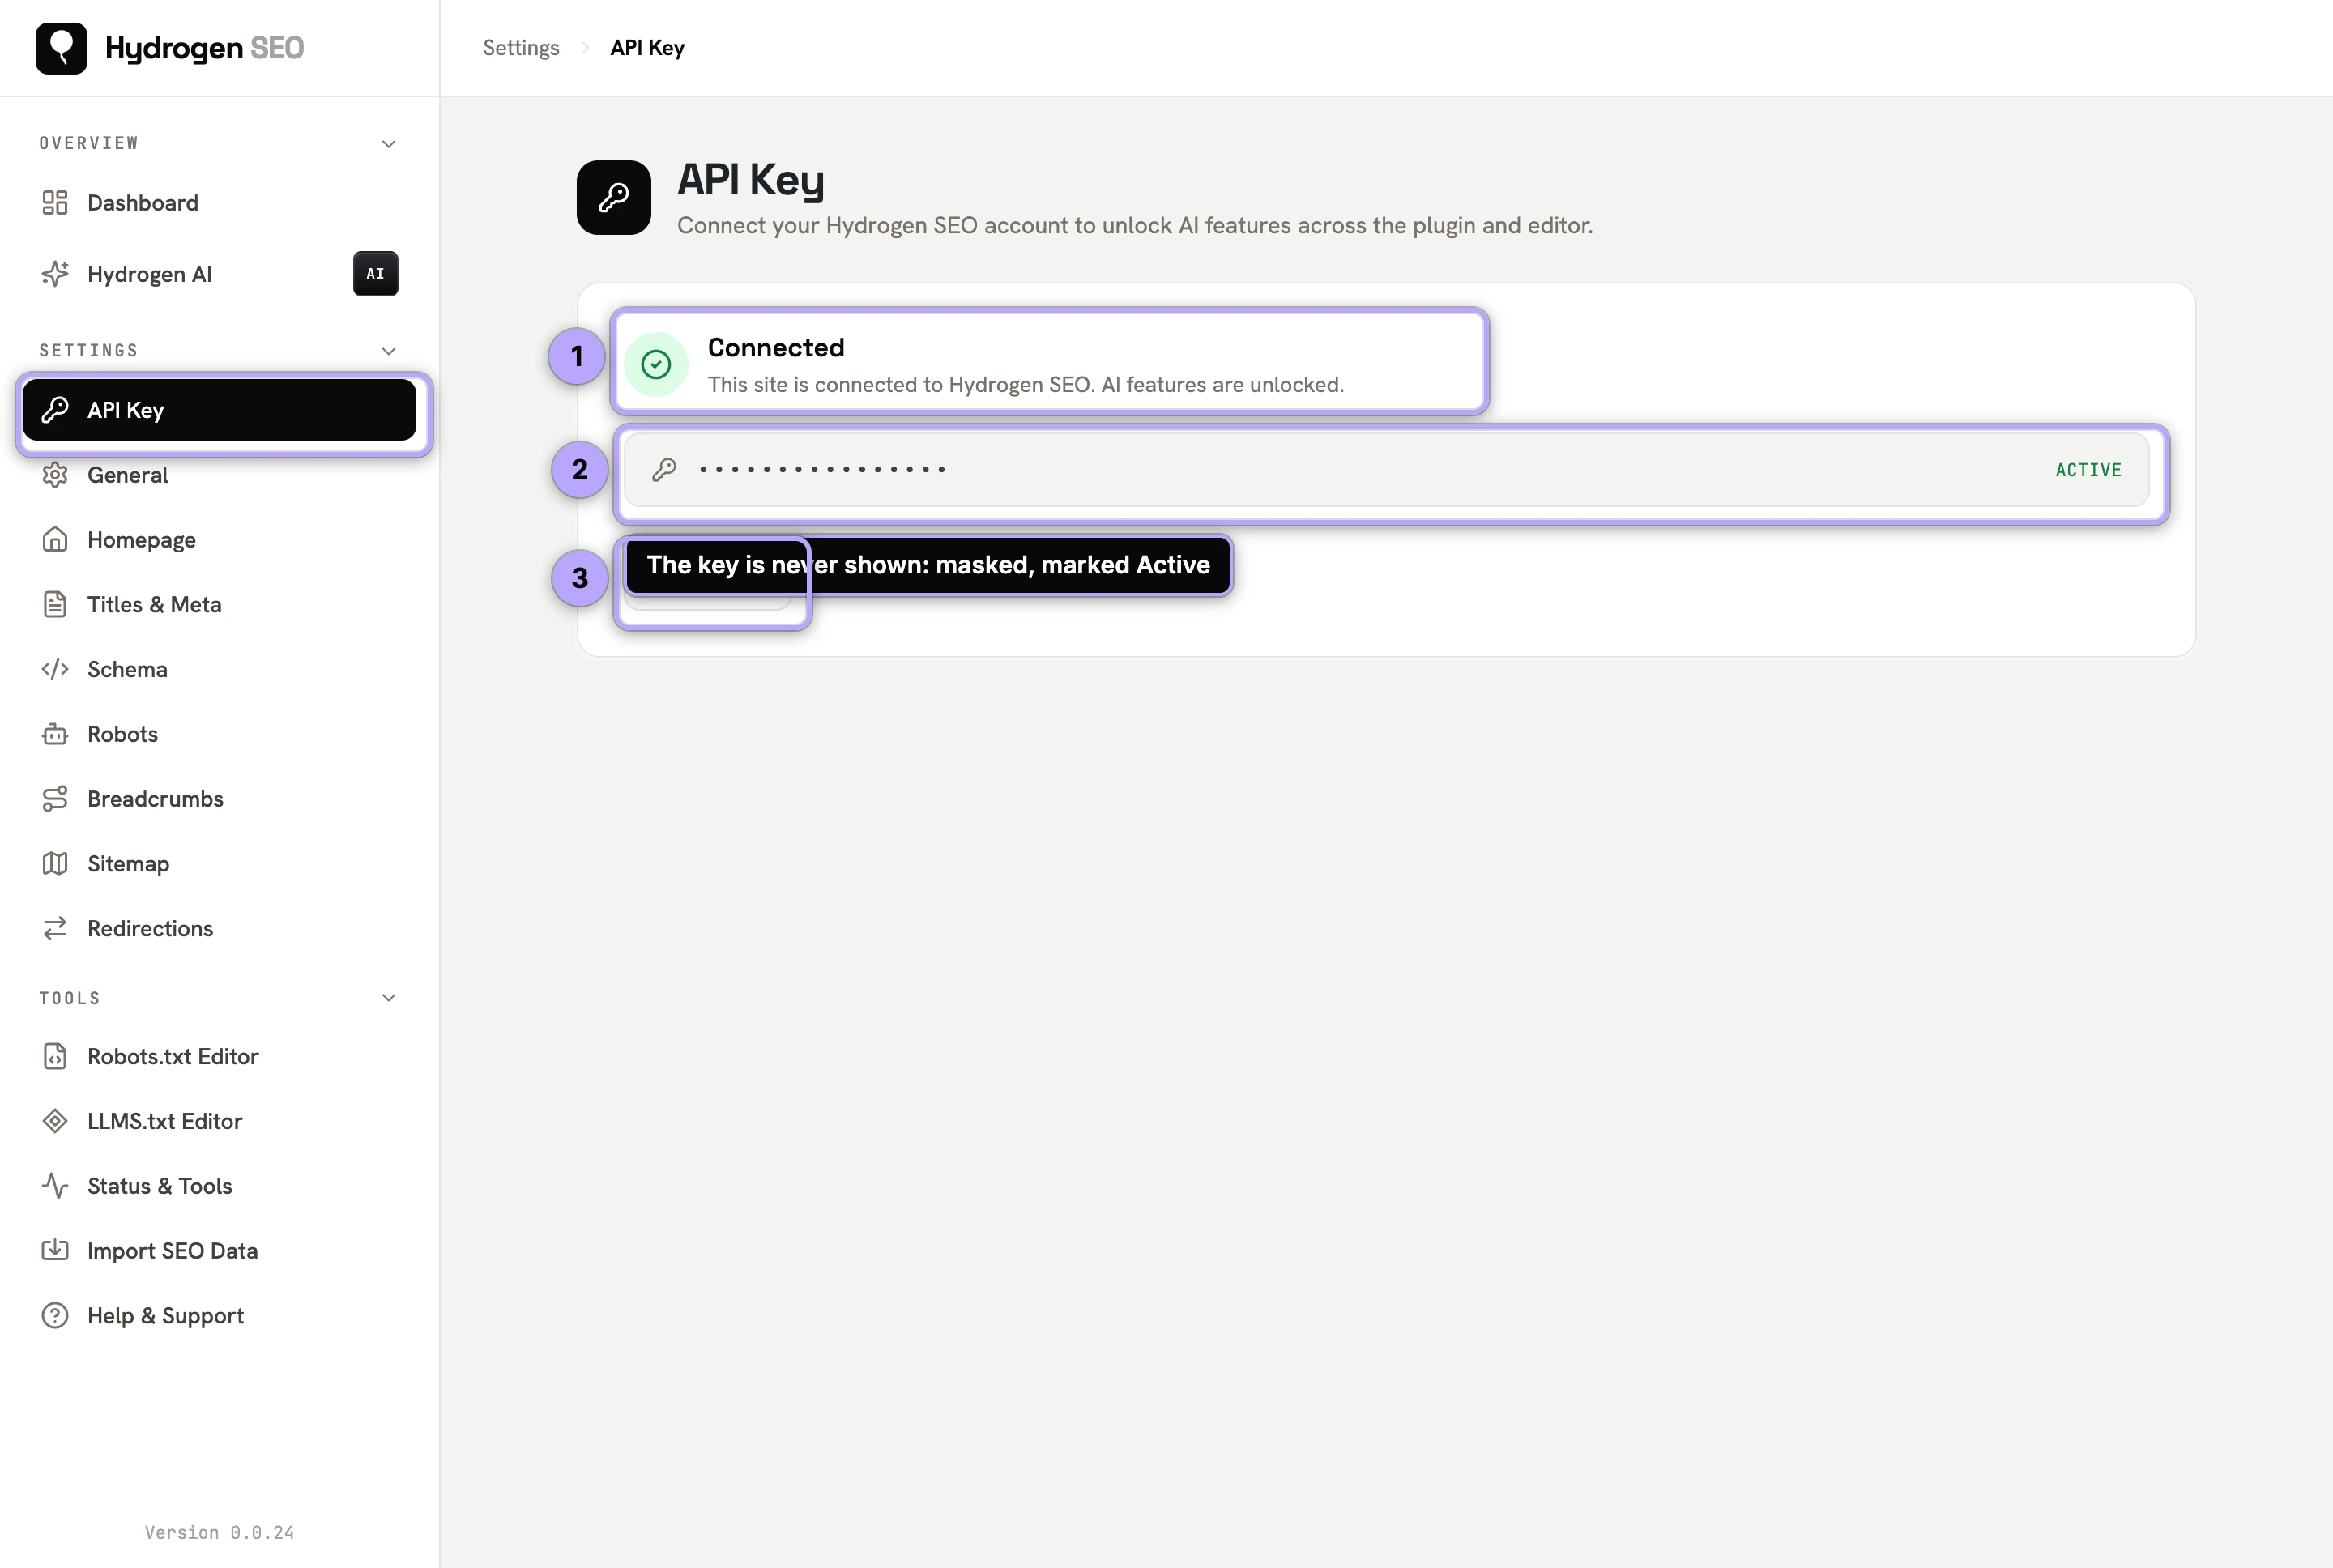Collapse the Tools section chevron
Image resolution: width=2333 pixels, height=1568 pixels.
[389, 998]
